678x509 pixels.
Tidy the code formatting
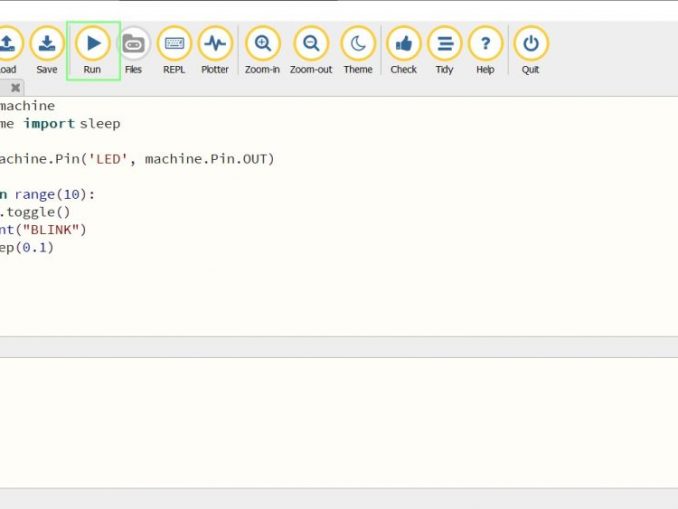click(x=445, y=50)
